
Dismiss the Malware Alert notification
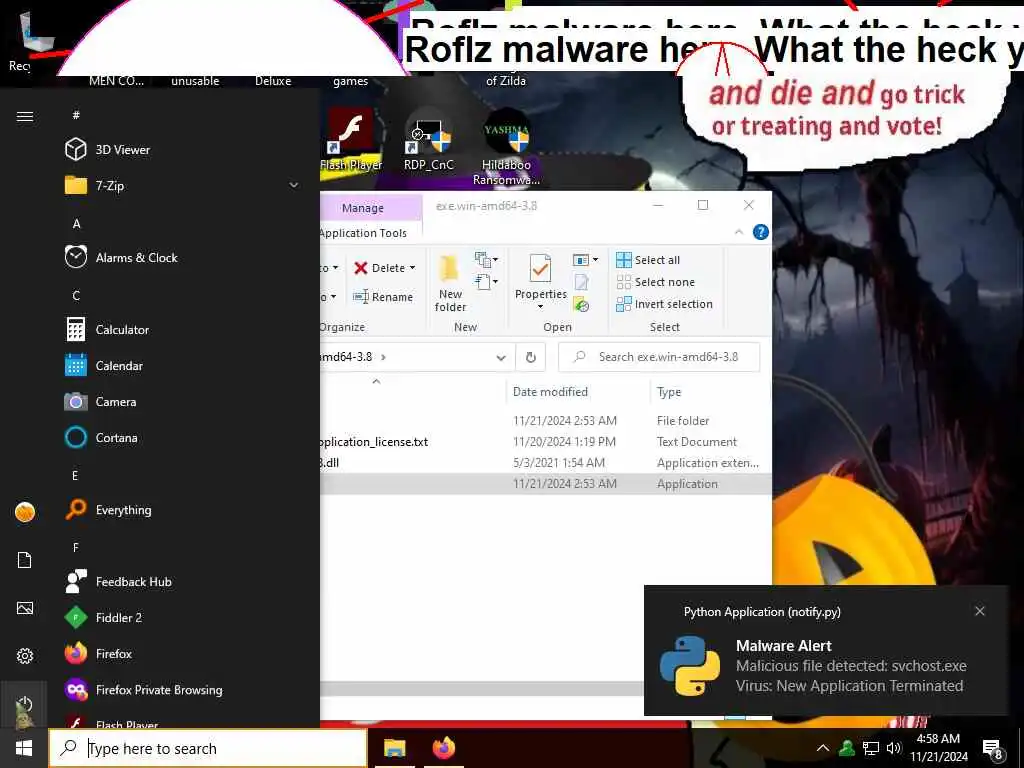980,611
